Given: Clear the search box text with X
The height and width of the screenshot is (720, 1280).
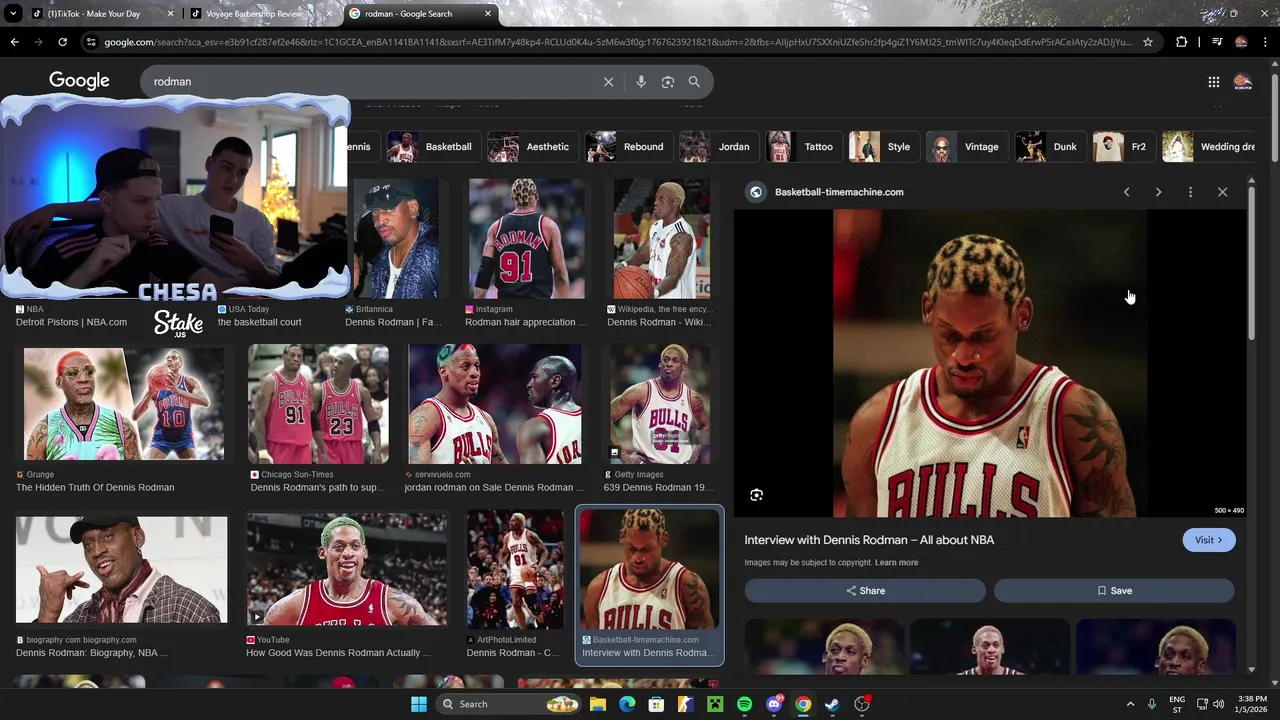Looking at the screenshot, I should [x=608, y=82].
